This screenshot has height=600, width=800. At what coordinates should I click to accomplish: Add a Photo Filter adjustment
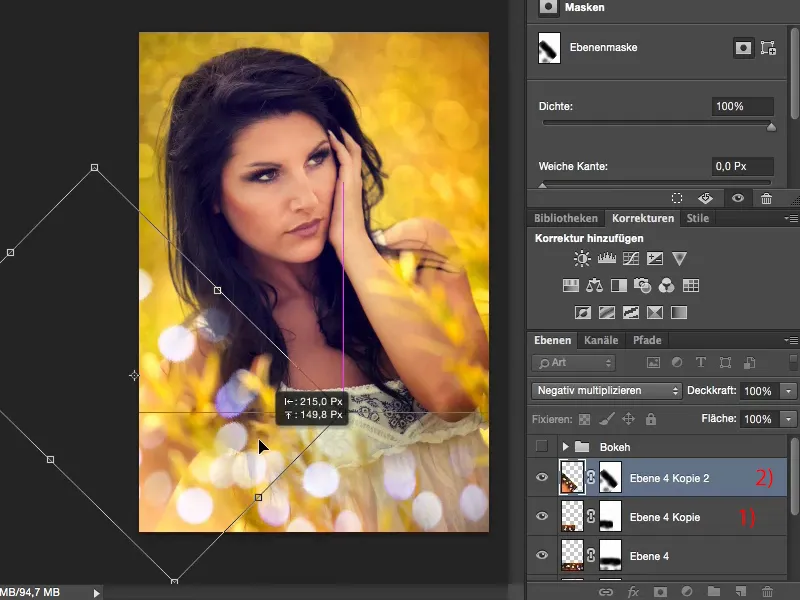click(x=642, y=286)
